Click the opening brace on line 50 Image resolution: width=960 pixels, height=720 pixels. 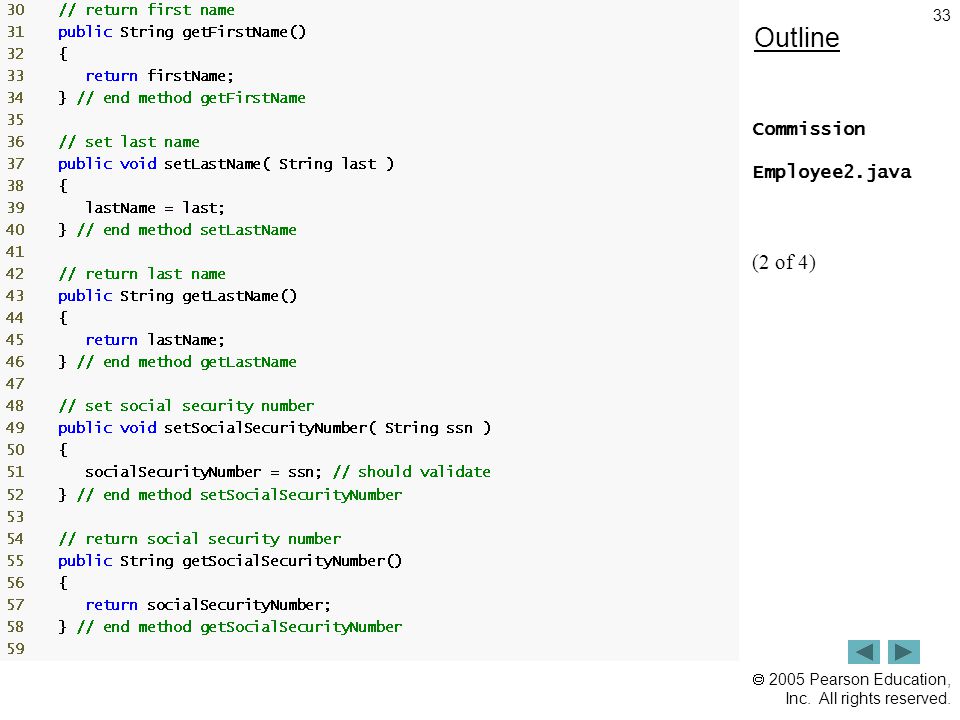point(63,450)
